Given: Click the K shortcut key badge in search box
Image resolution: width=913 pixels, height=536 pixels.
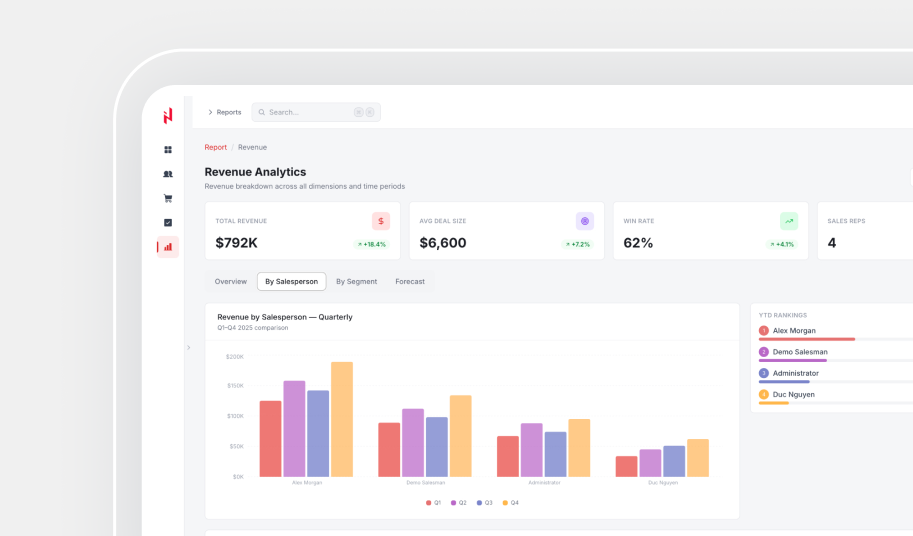Looking at the screenshot, I should tap(370, 112).
